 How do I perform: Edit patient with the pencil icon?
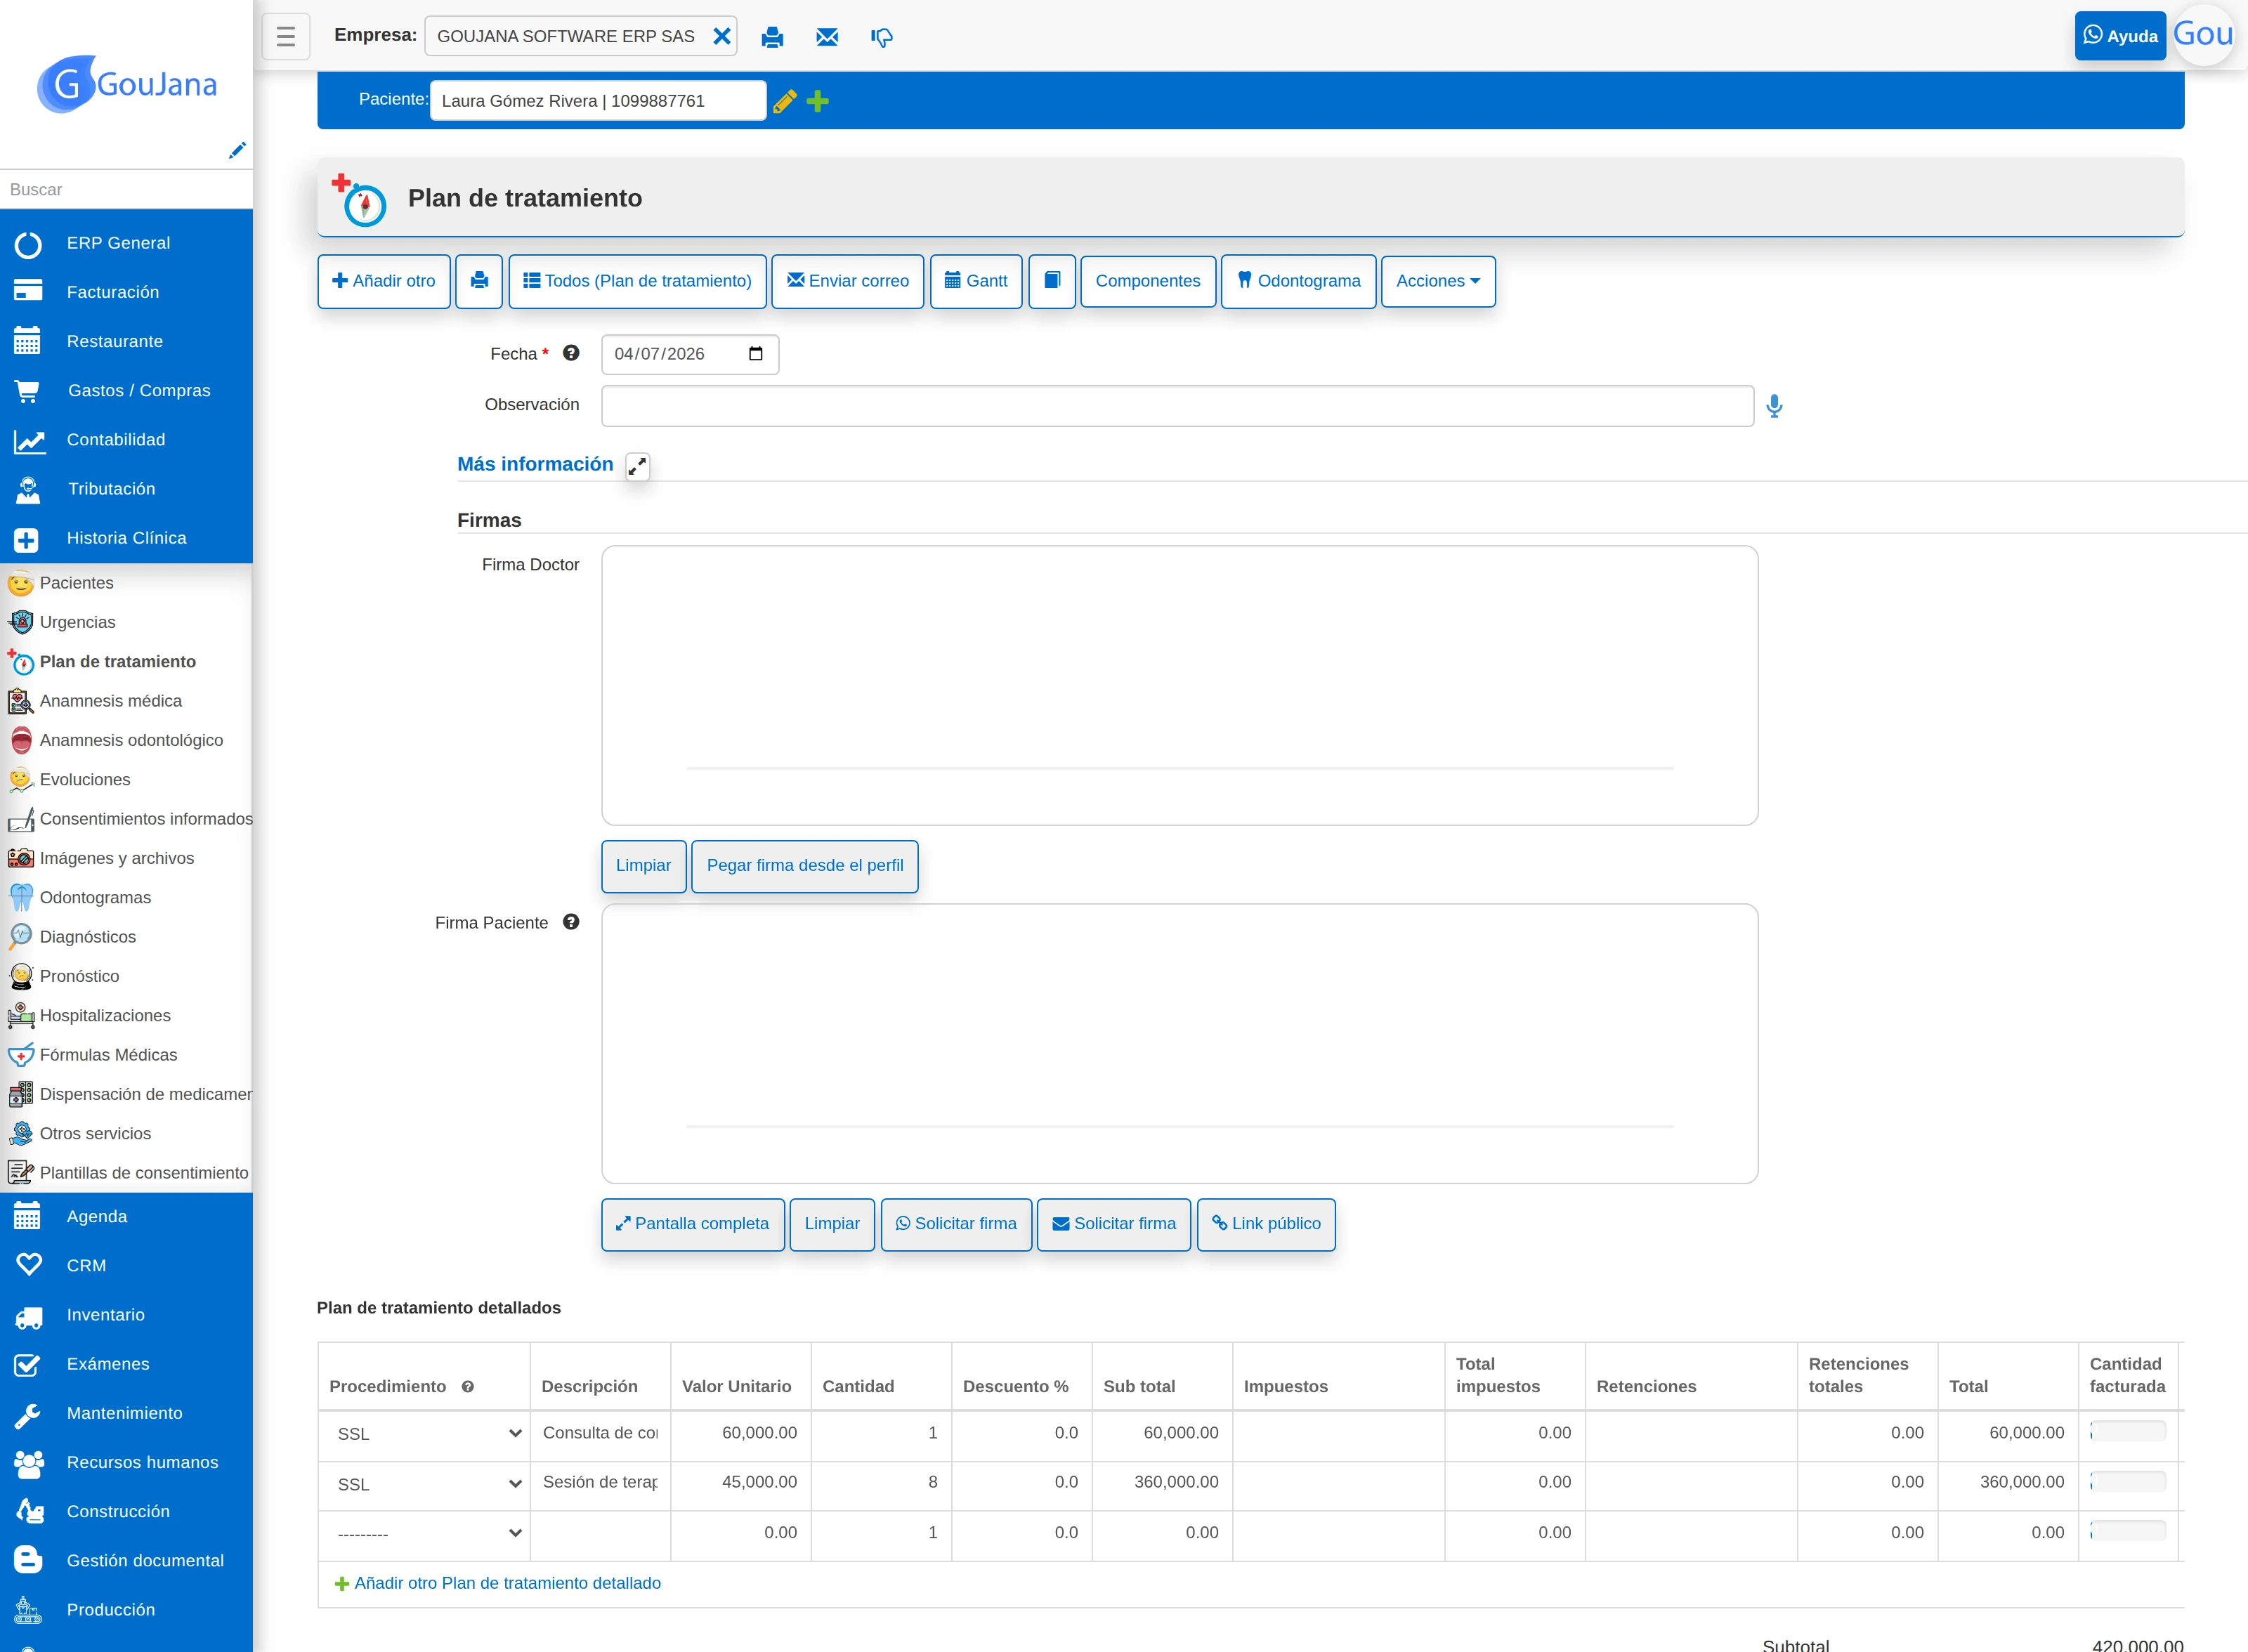click(785, 101)
